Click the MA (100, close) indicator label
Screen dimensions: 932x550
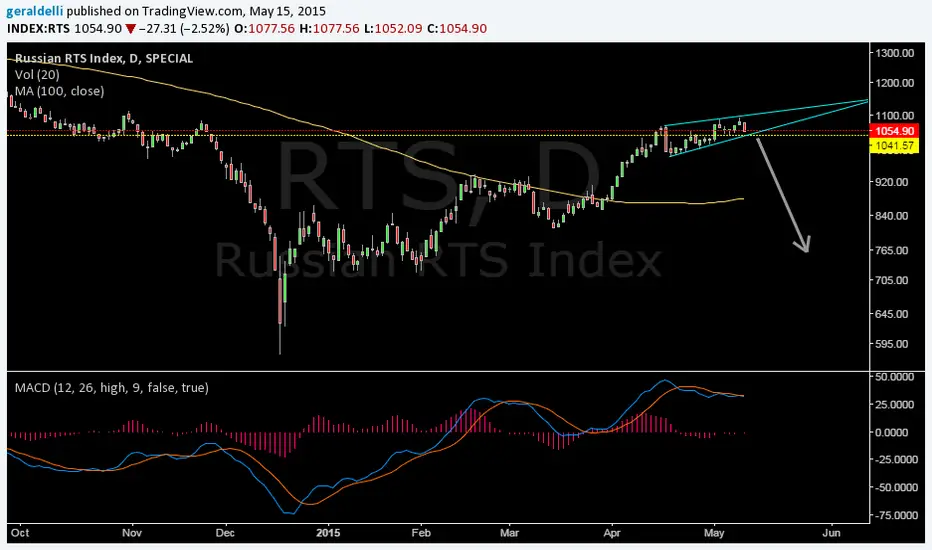[x=59, y=91]
